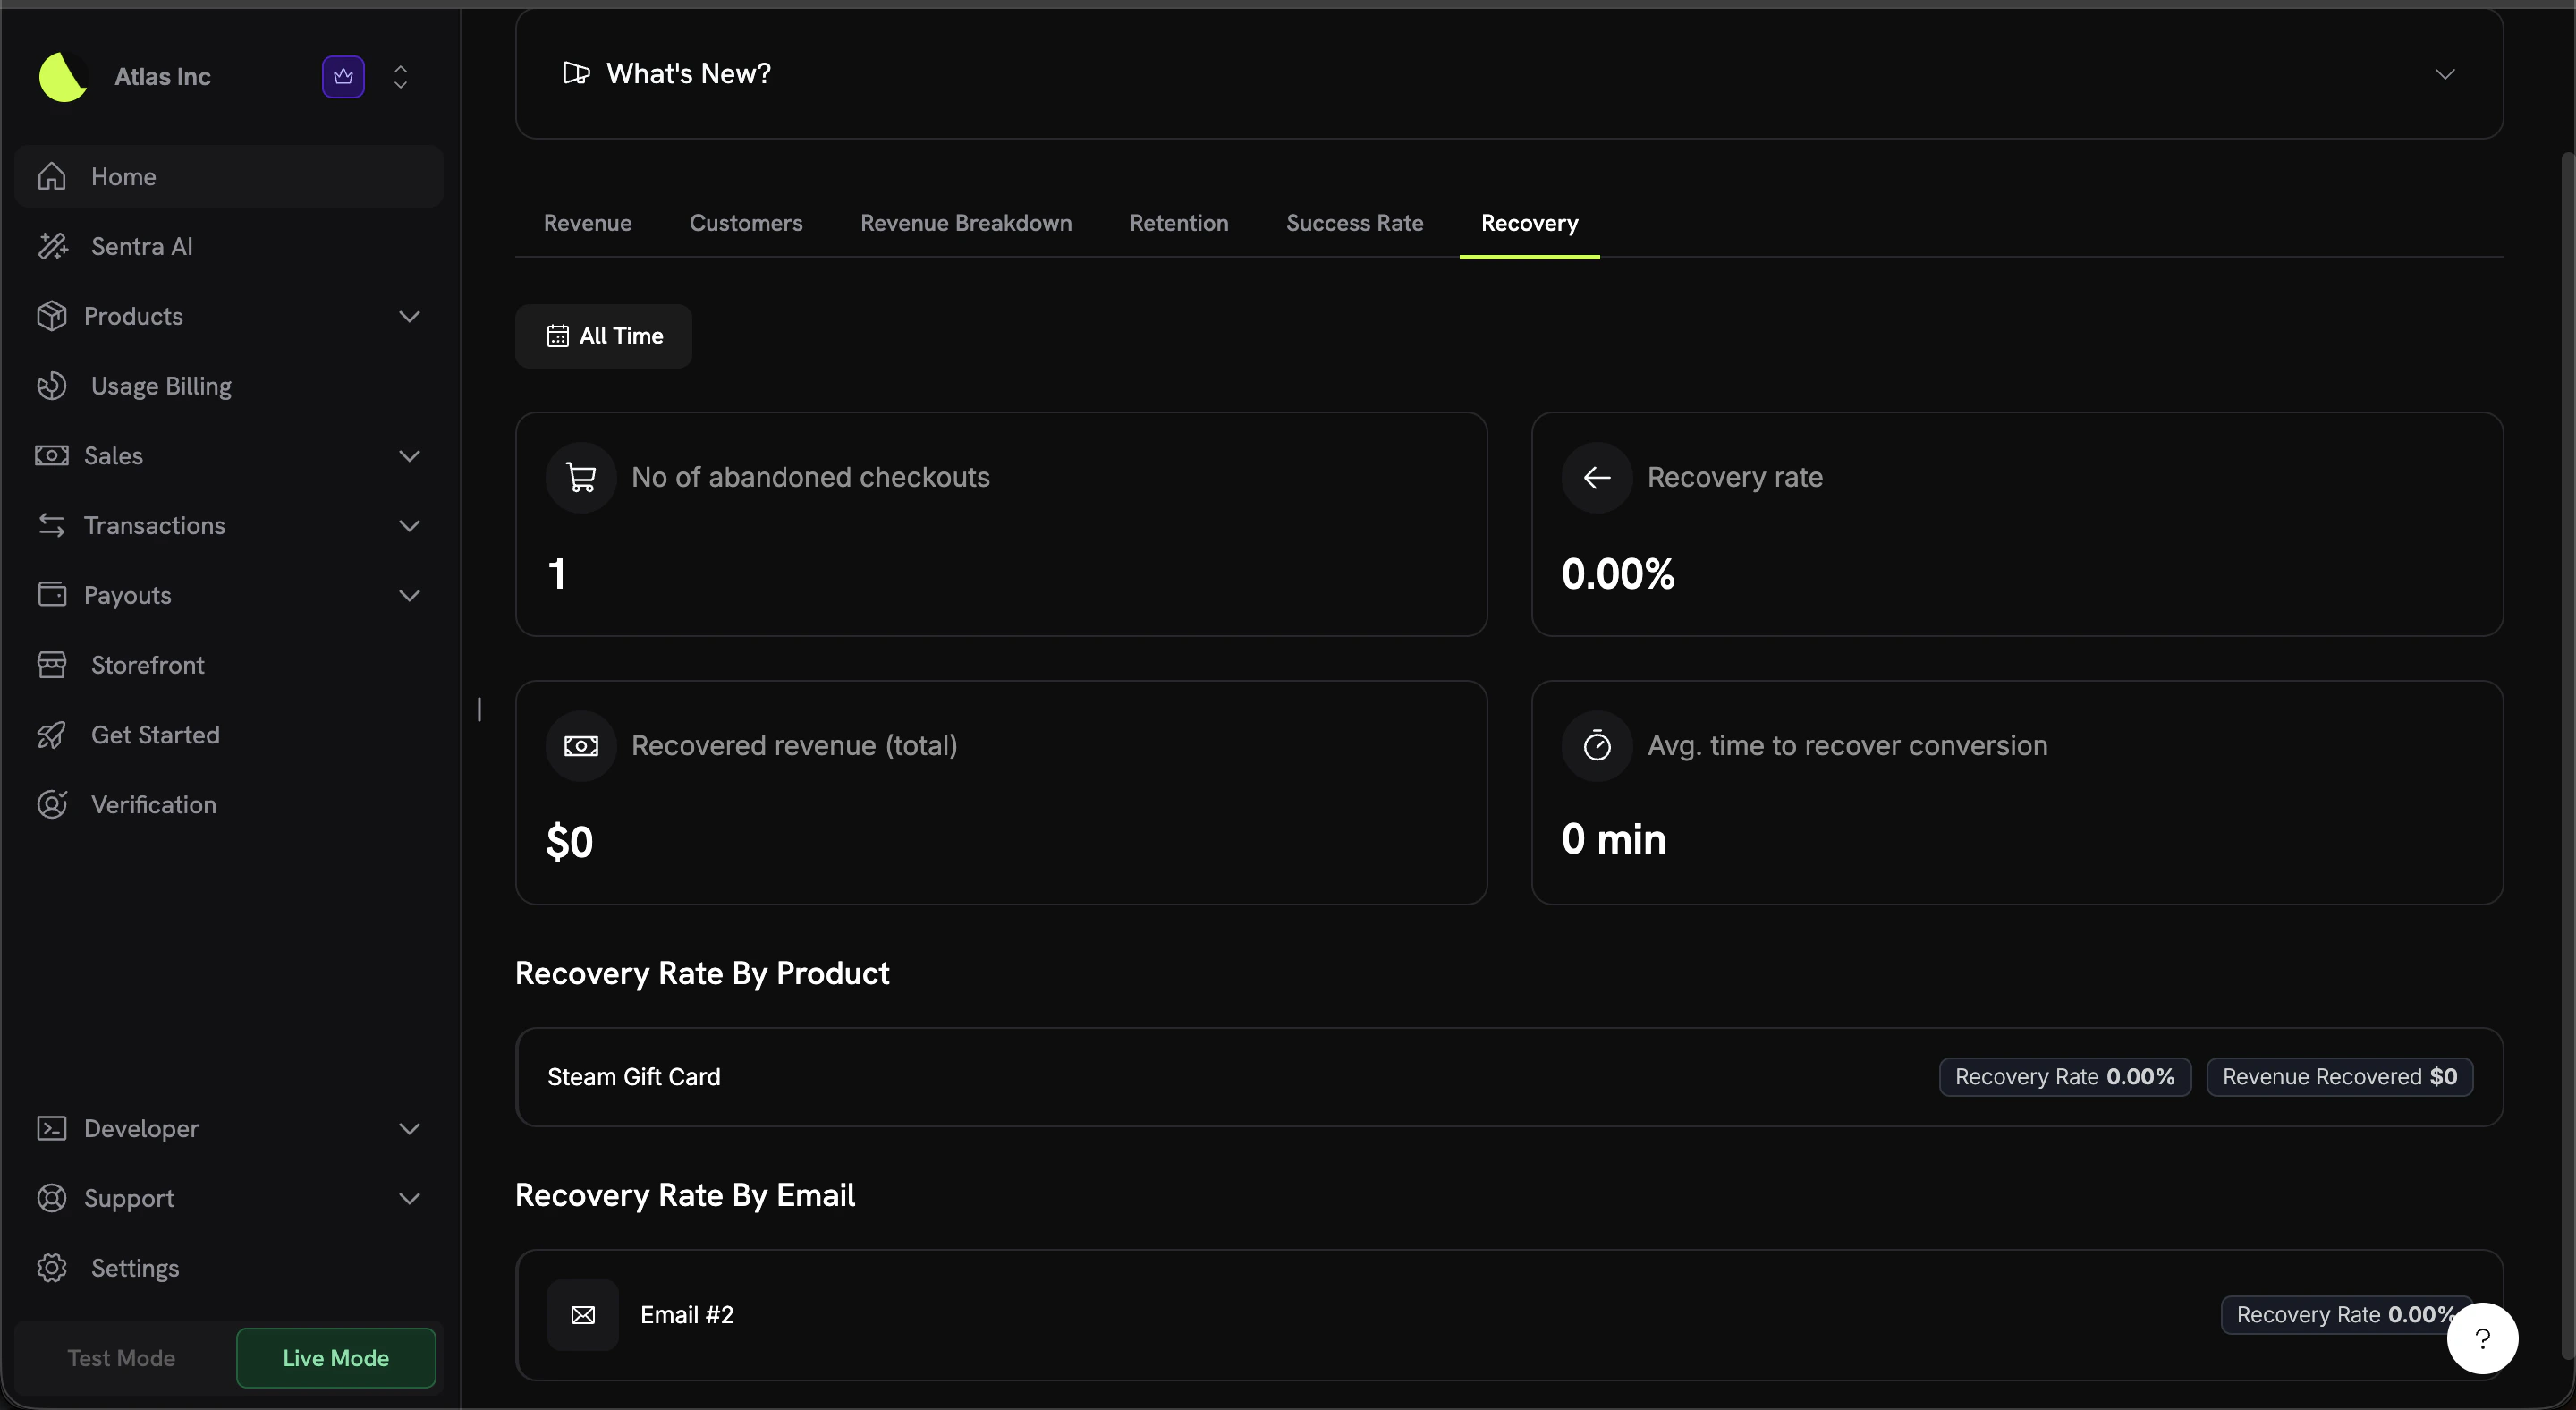Click the Home icon in sidebar
The height and width of the screenshot is (1410, 2576).
point(52,176)
